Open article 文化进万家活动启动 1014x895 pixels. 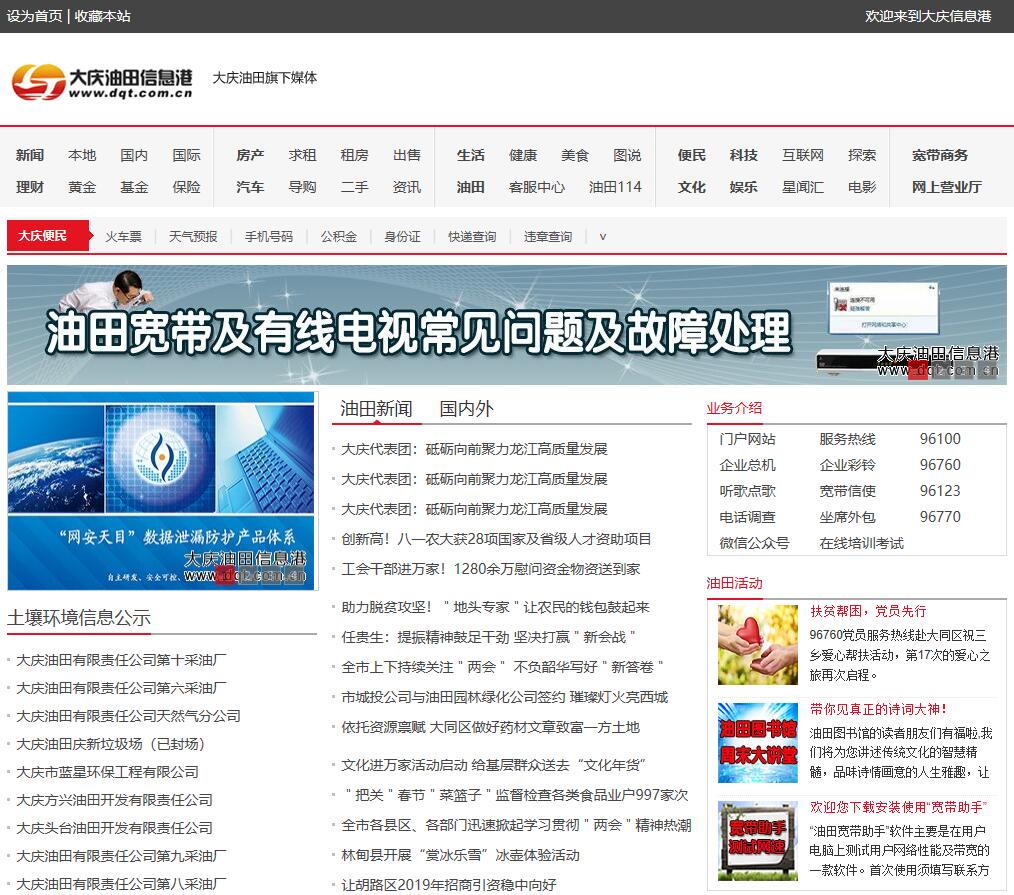click(x=493, y=765)
